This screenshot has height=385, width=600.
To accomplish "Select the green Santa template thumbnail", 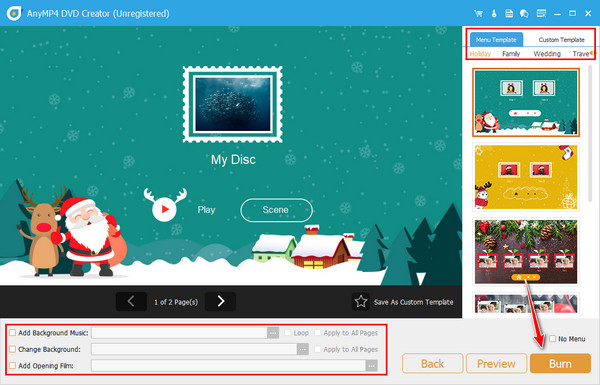I will pyautogui.click(x=526, y=102).
